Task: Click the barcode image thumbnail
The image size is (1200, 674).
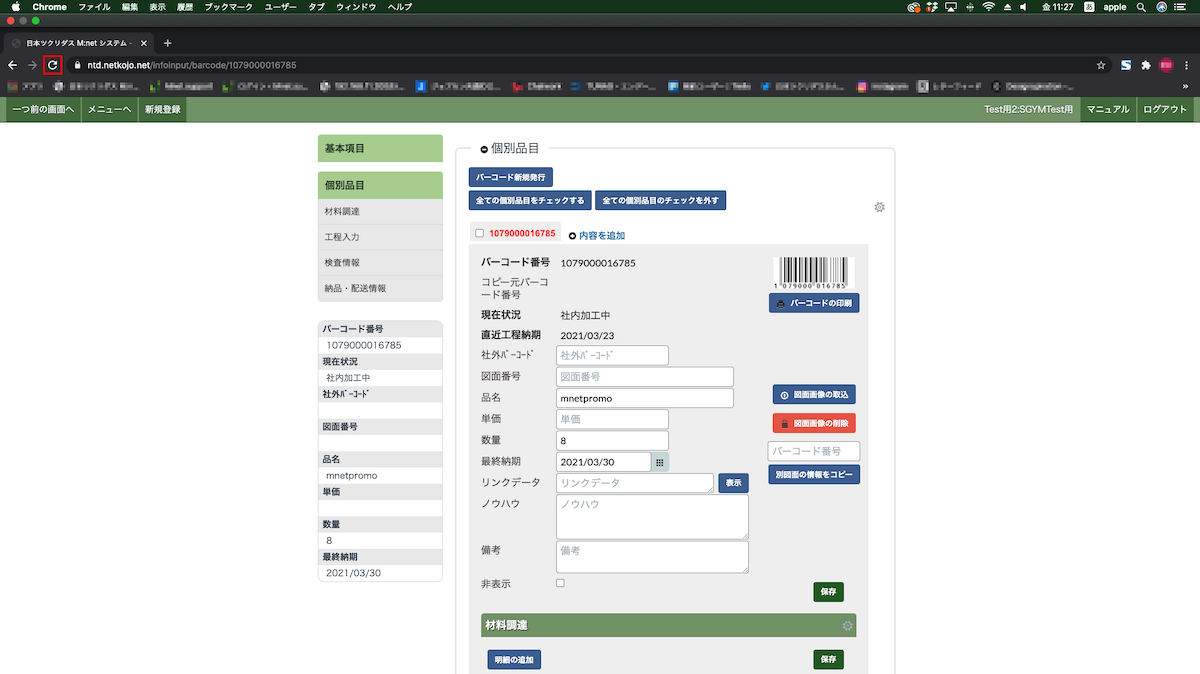Action: (x=813, y=272)
